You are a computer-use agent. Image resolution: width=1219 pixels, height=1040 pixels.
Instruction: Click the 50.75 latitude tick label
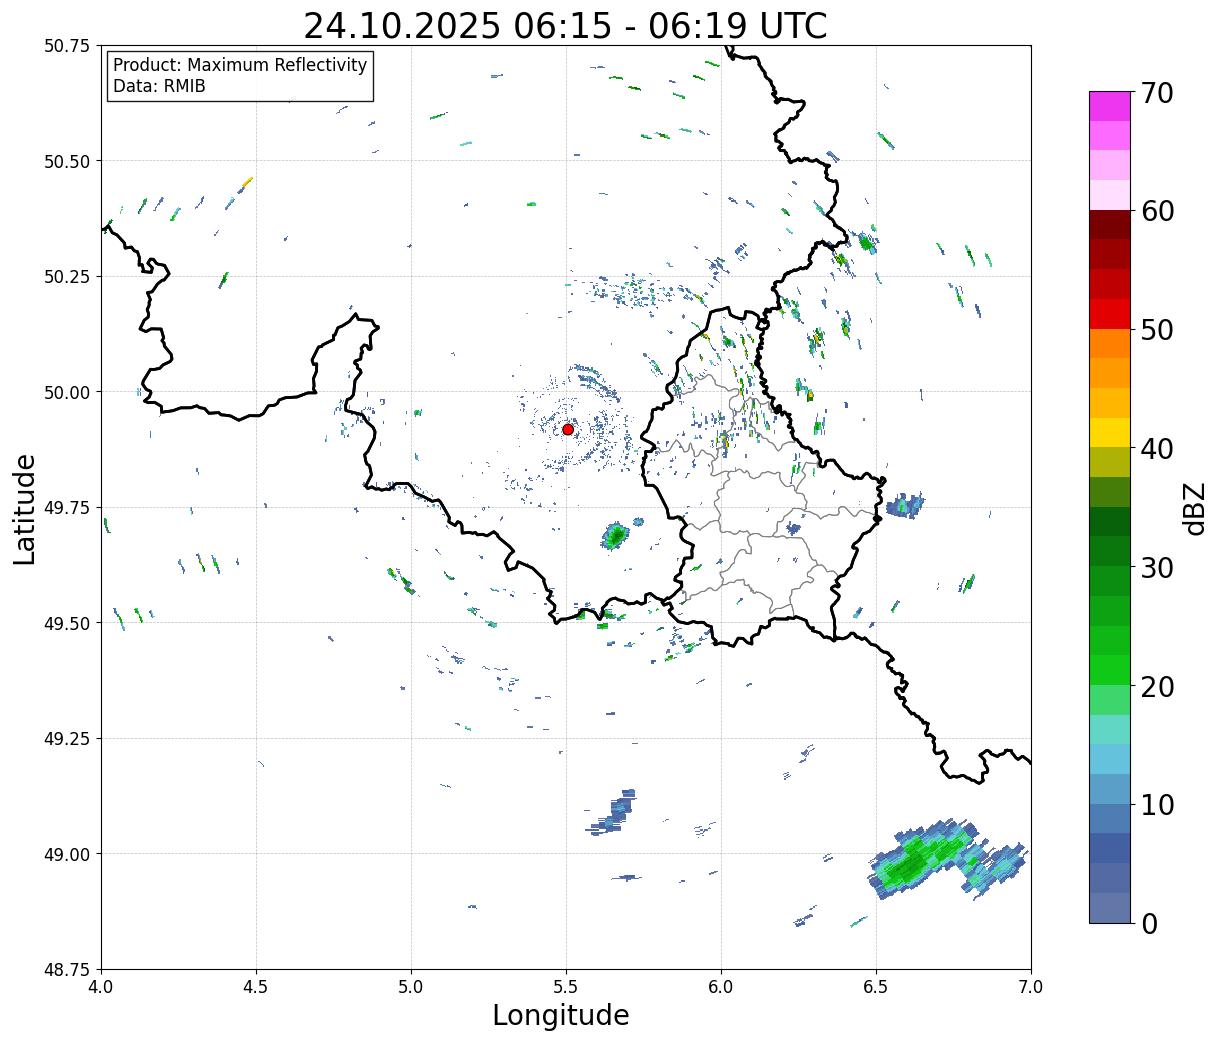67,46
